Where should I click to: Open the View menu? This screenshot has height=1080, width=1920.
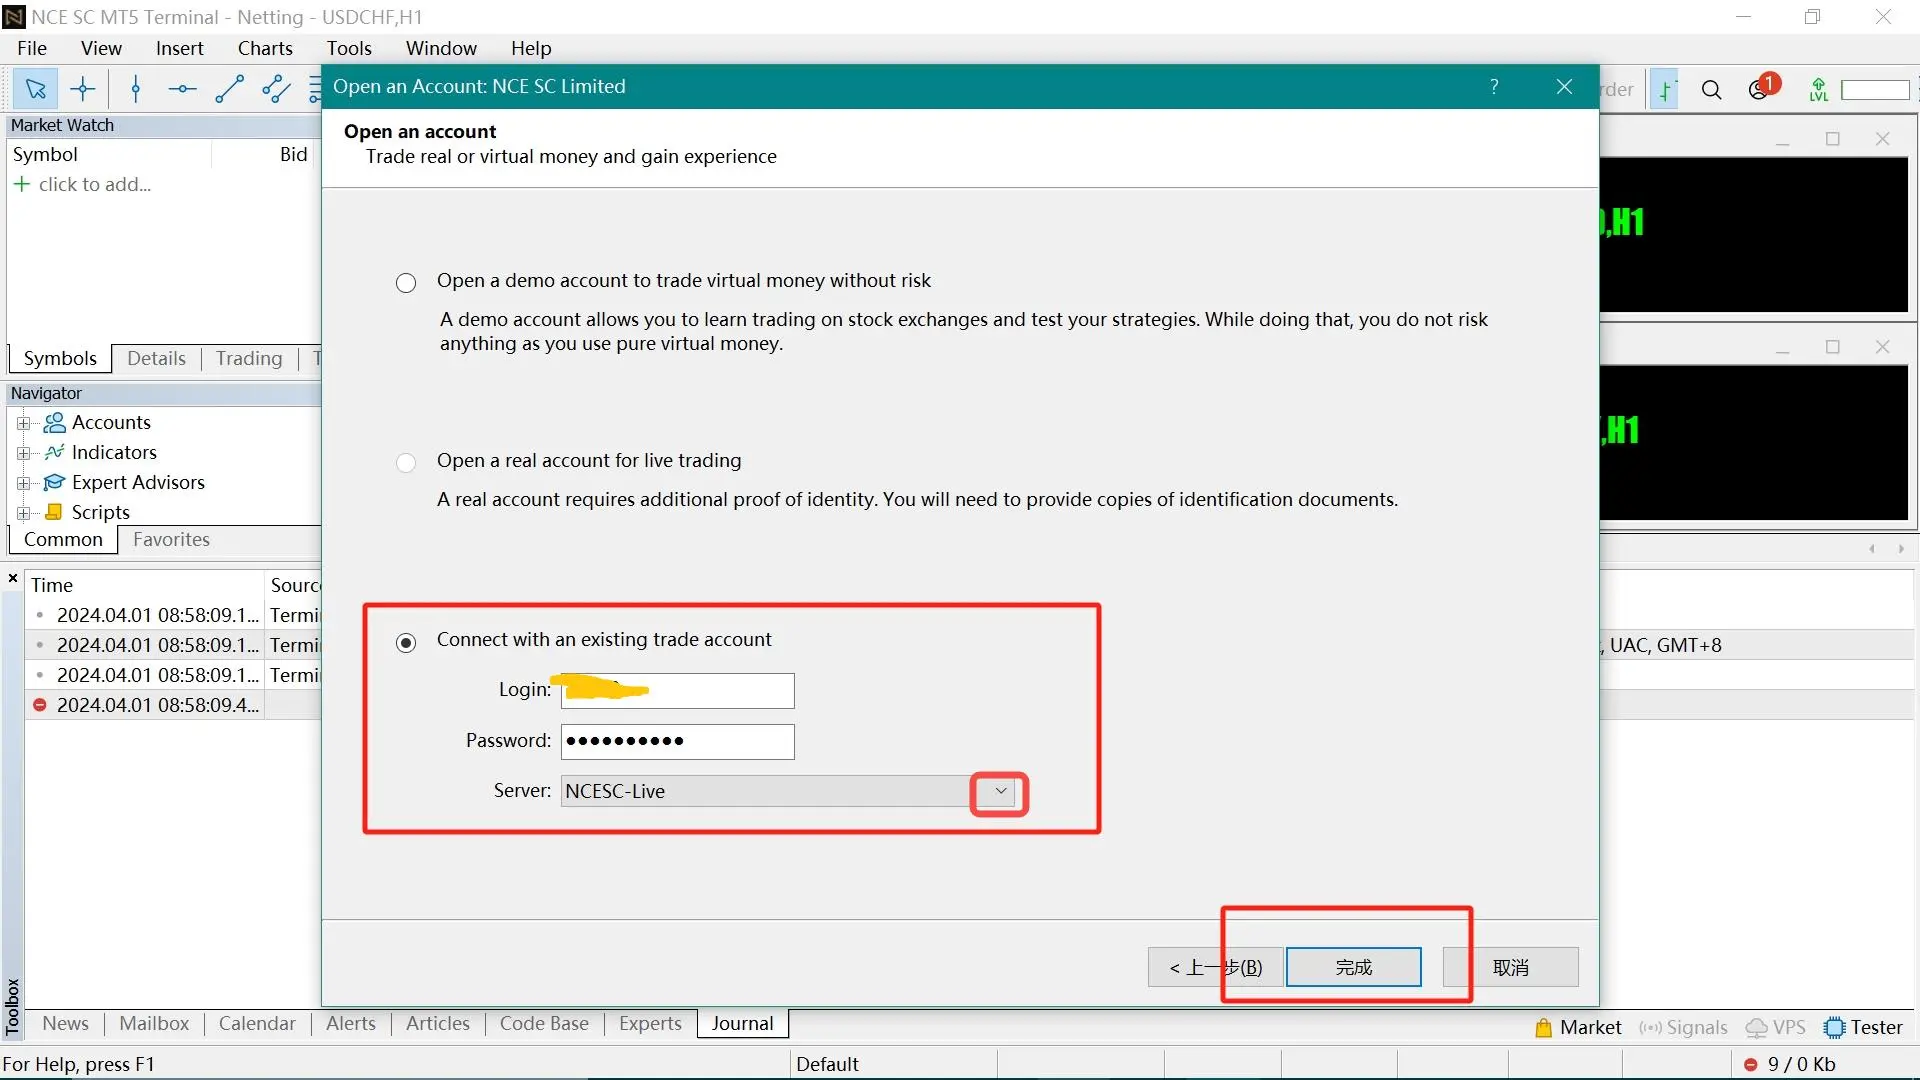point(101,48)
